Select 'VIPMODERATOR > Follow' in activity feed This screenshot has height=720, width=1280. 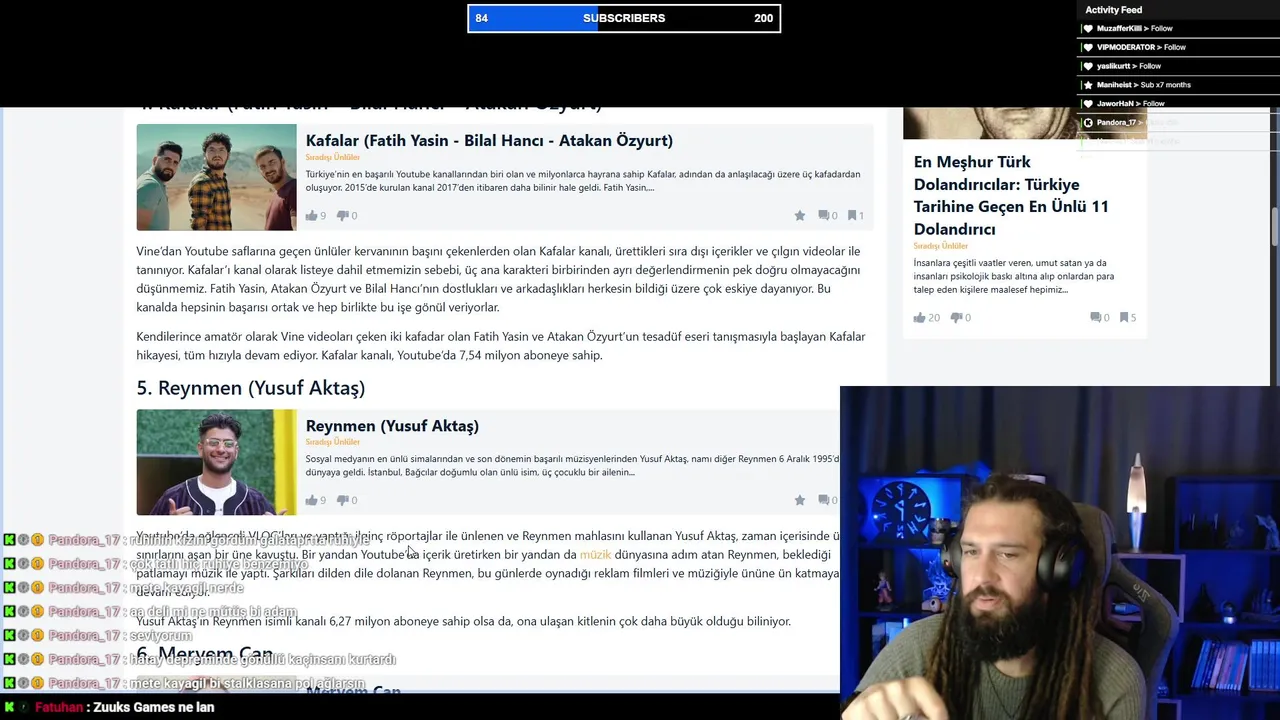tap(1141, 47)
